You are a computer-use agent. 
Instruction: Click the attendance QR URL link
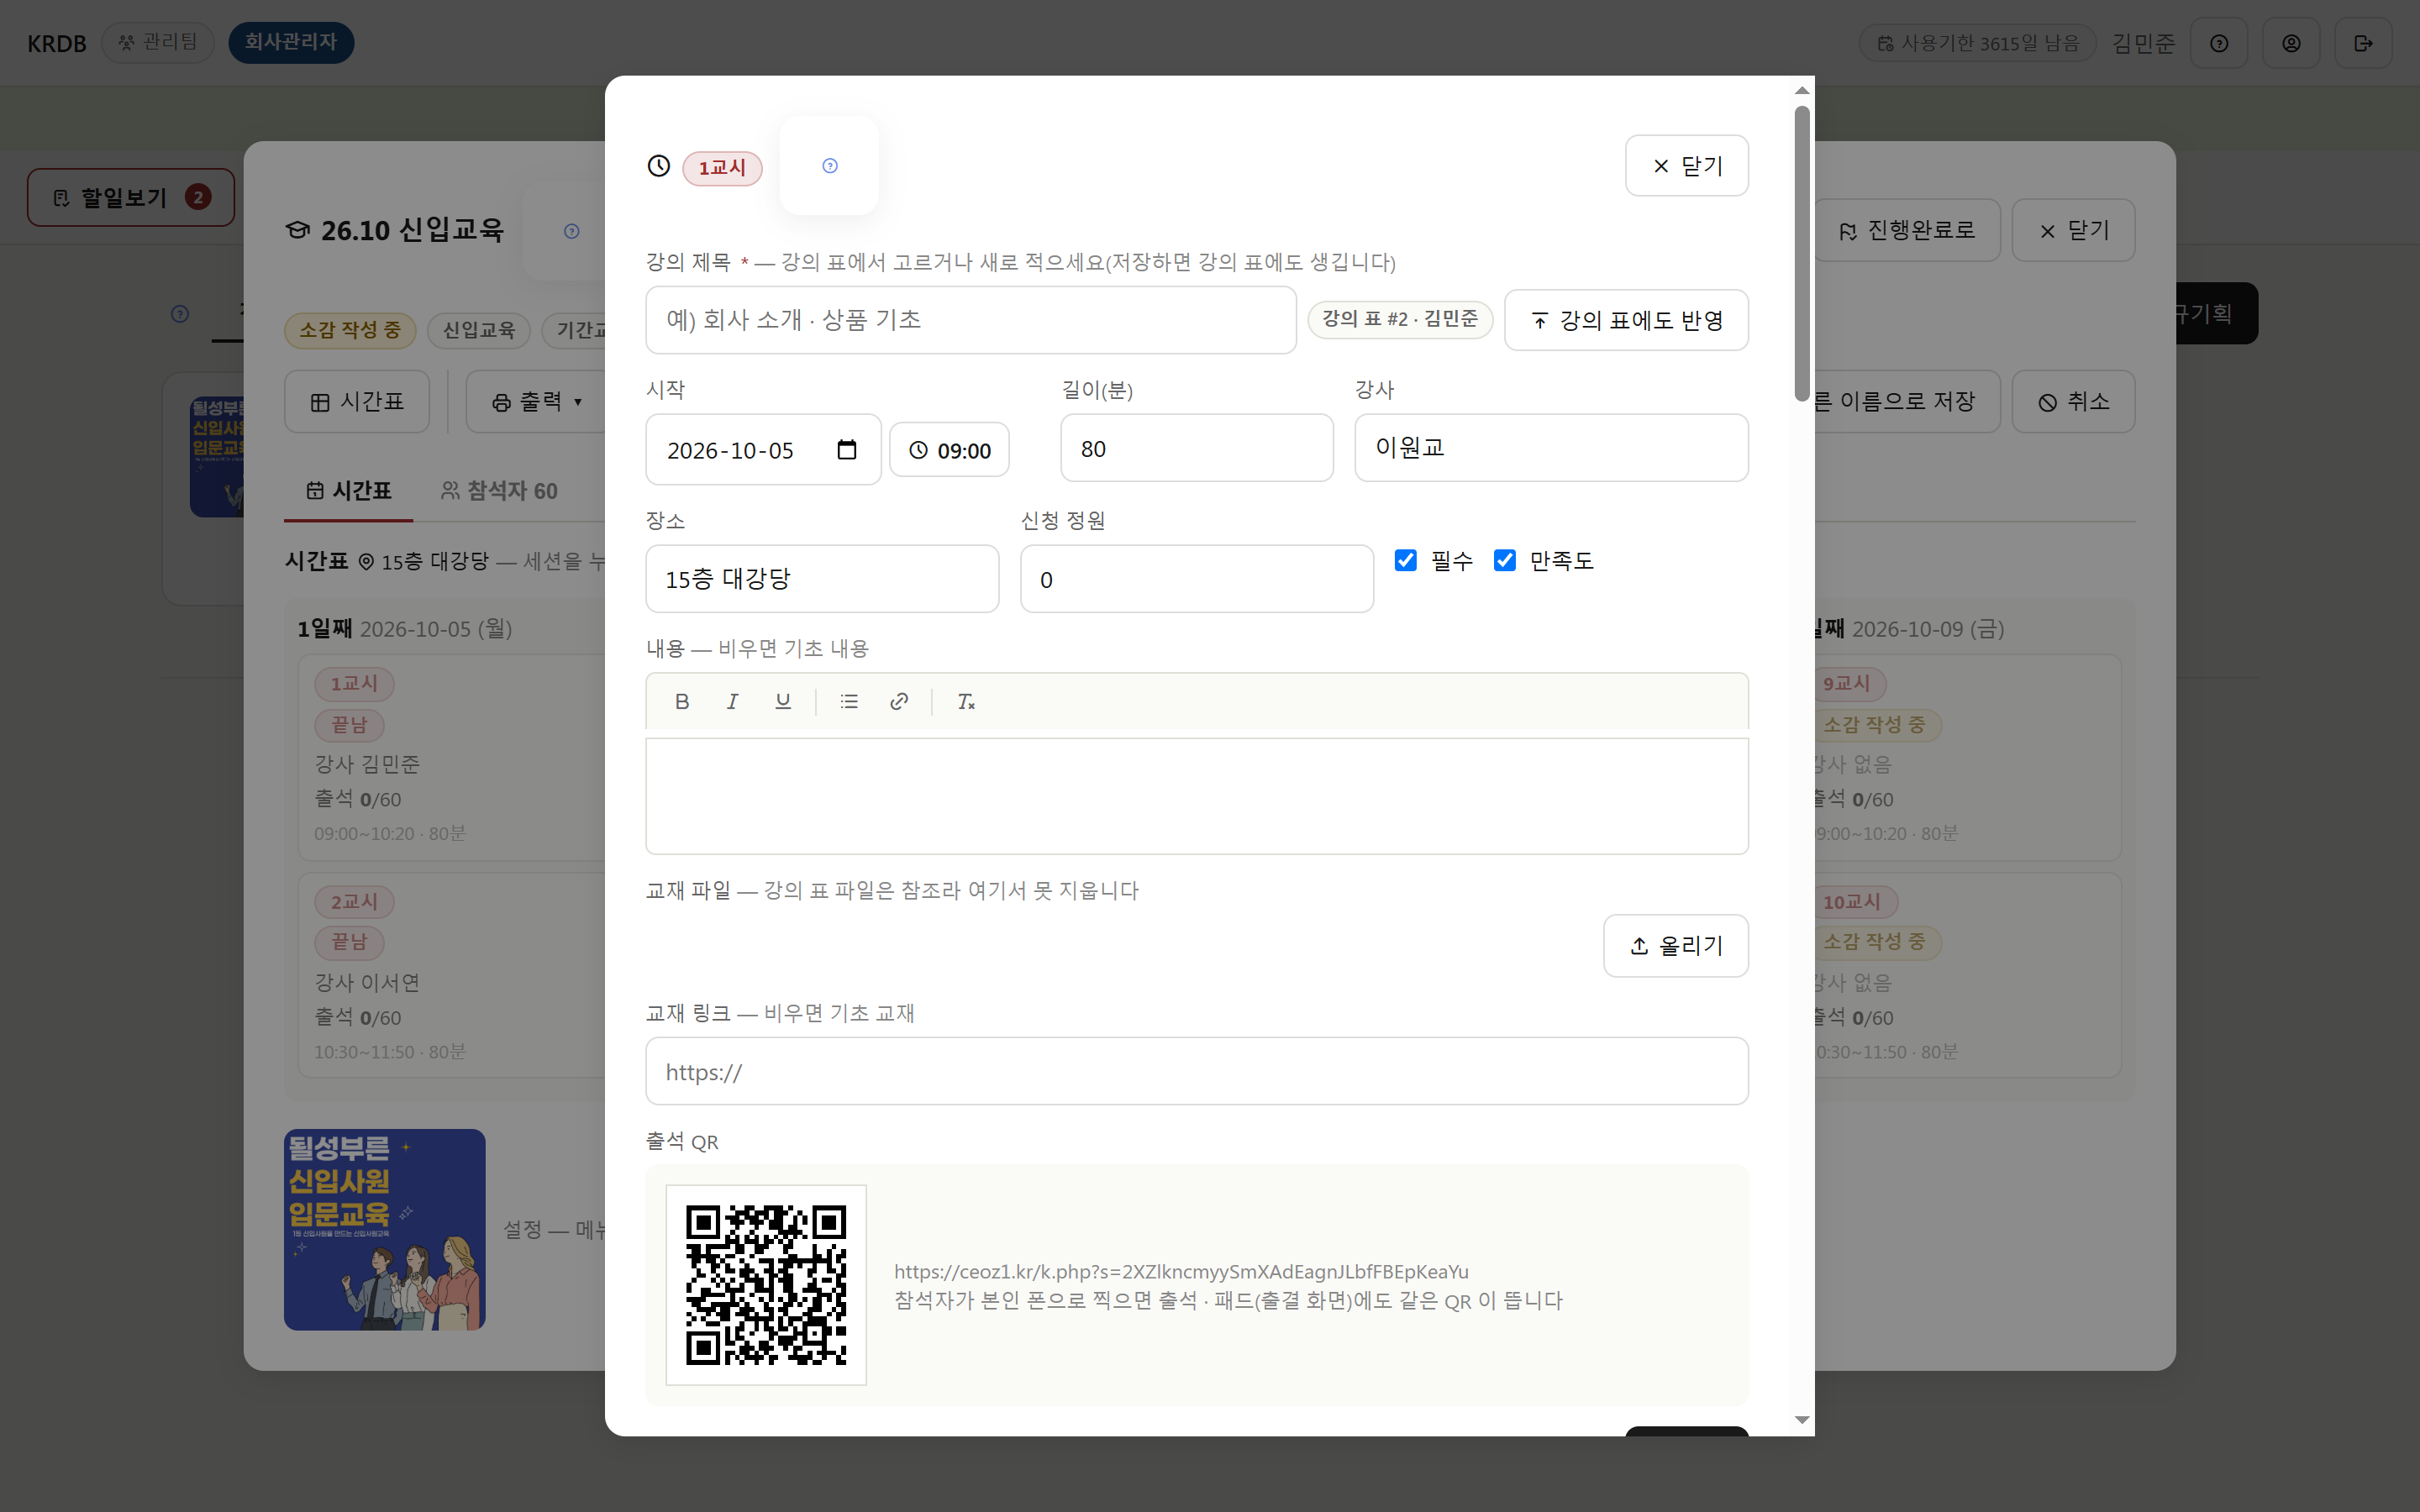[x=1181, y=1271]
